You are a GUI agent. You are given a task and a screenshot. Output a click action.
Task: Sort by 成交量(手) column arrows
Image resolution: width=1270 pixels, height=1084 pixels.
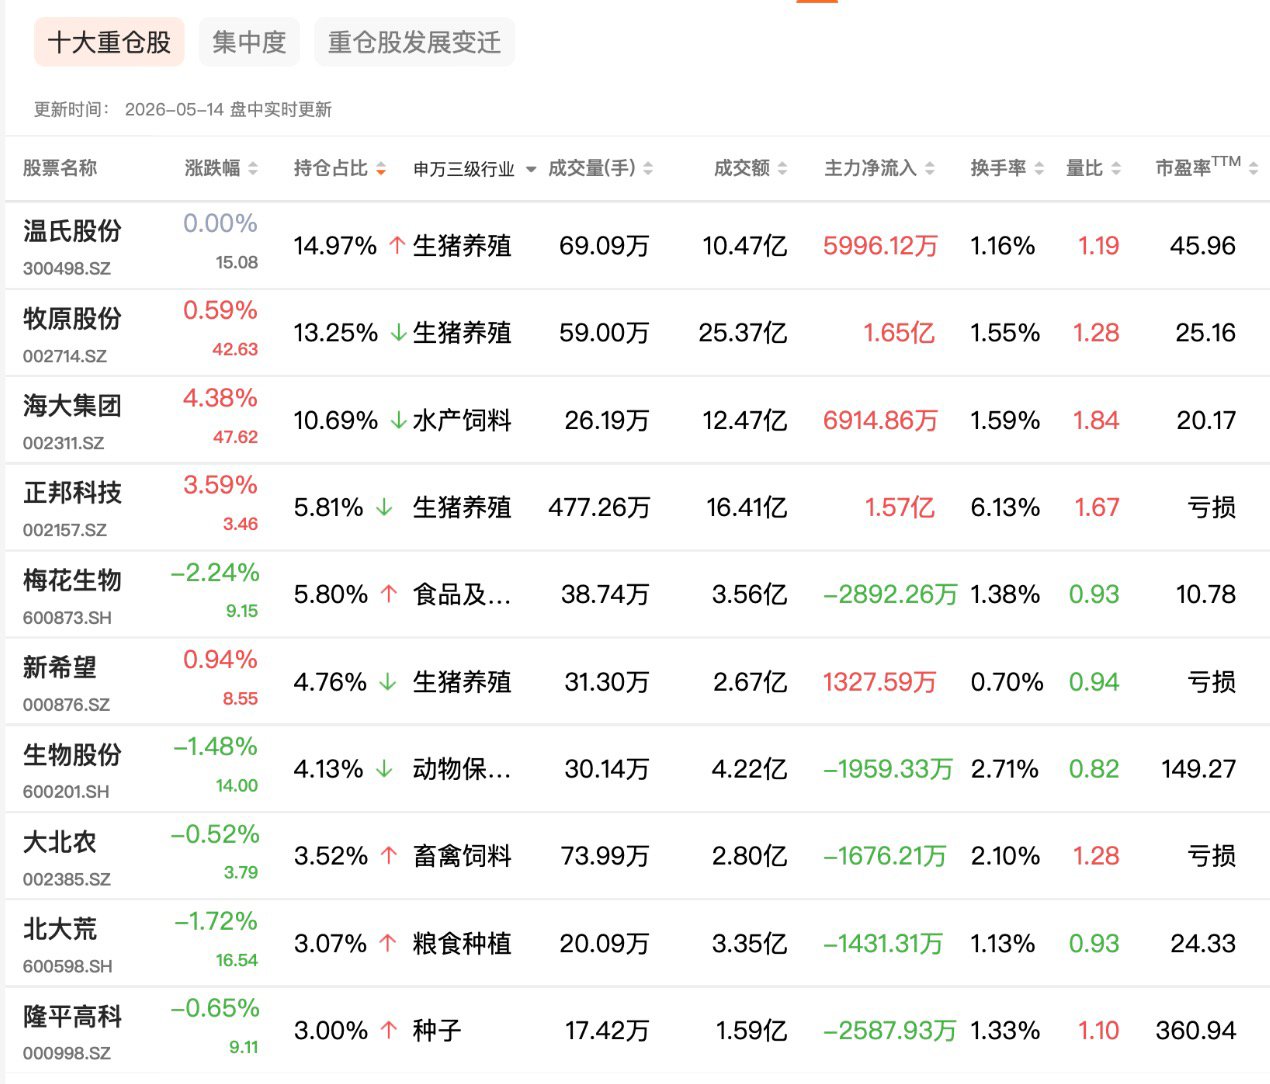(x=648, y=169)
